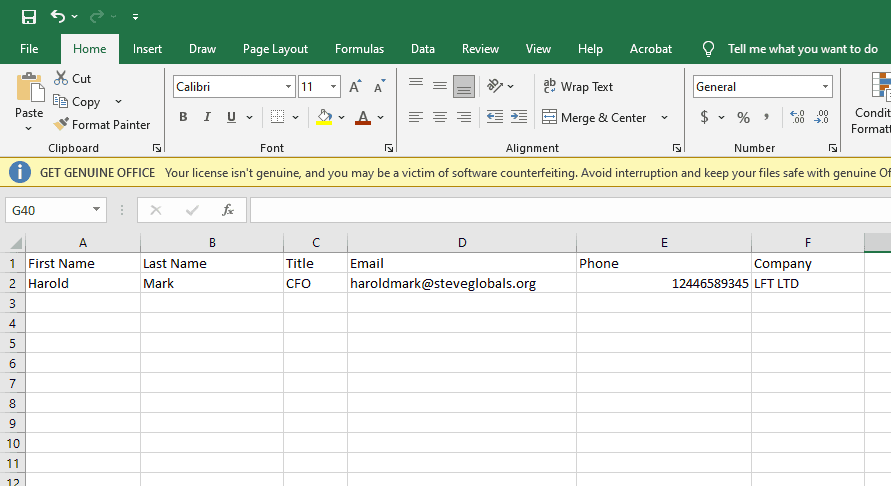Viewport: 891px width, 486px height.
Task: Expand the General number format dropdown
Action: tap(825, 87)
